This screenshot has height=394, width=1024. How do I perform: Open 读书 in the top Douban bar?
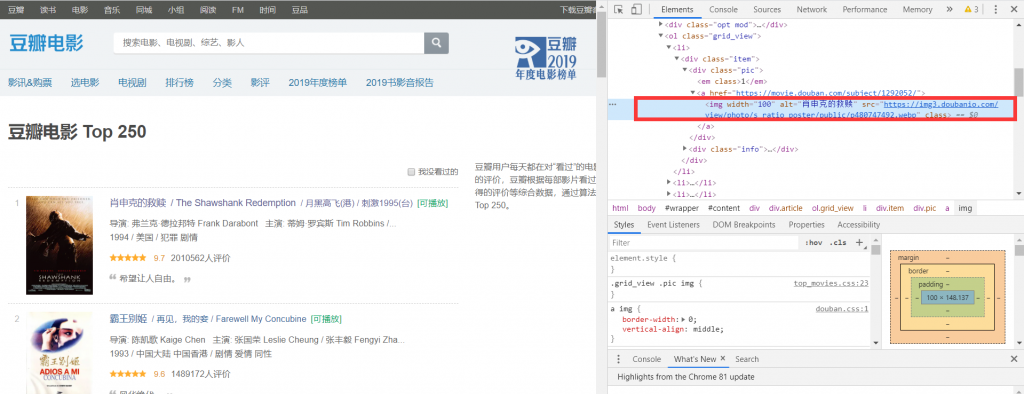48,10
